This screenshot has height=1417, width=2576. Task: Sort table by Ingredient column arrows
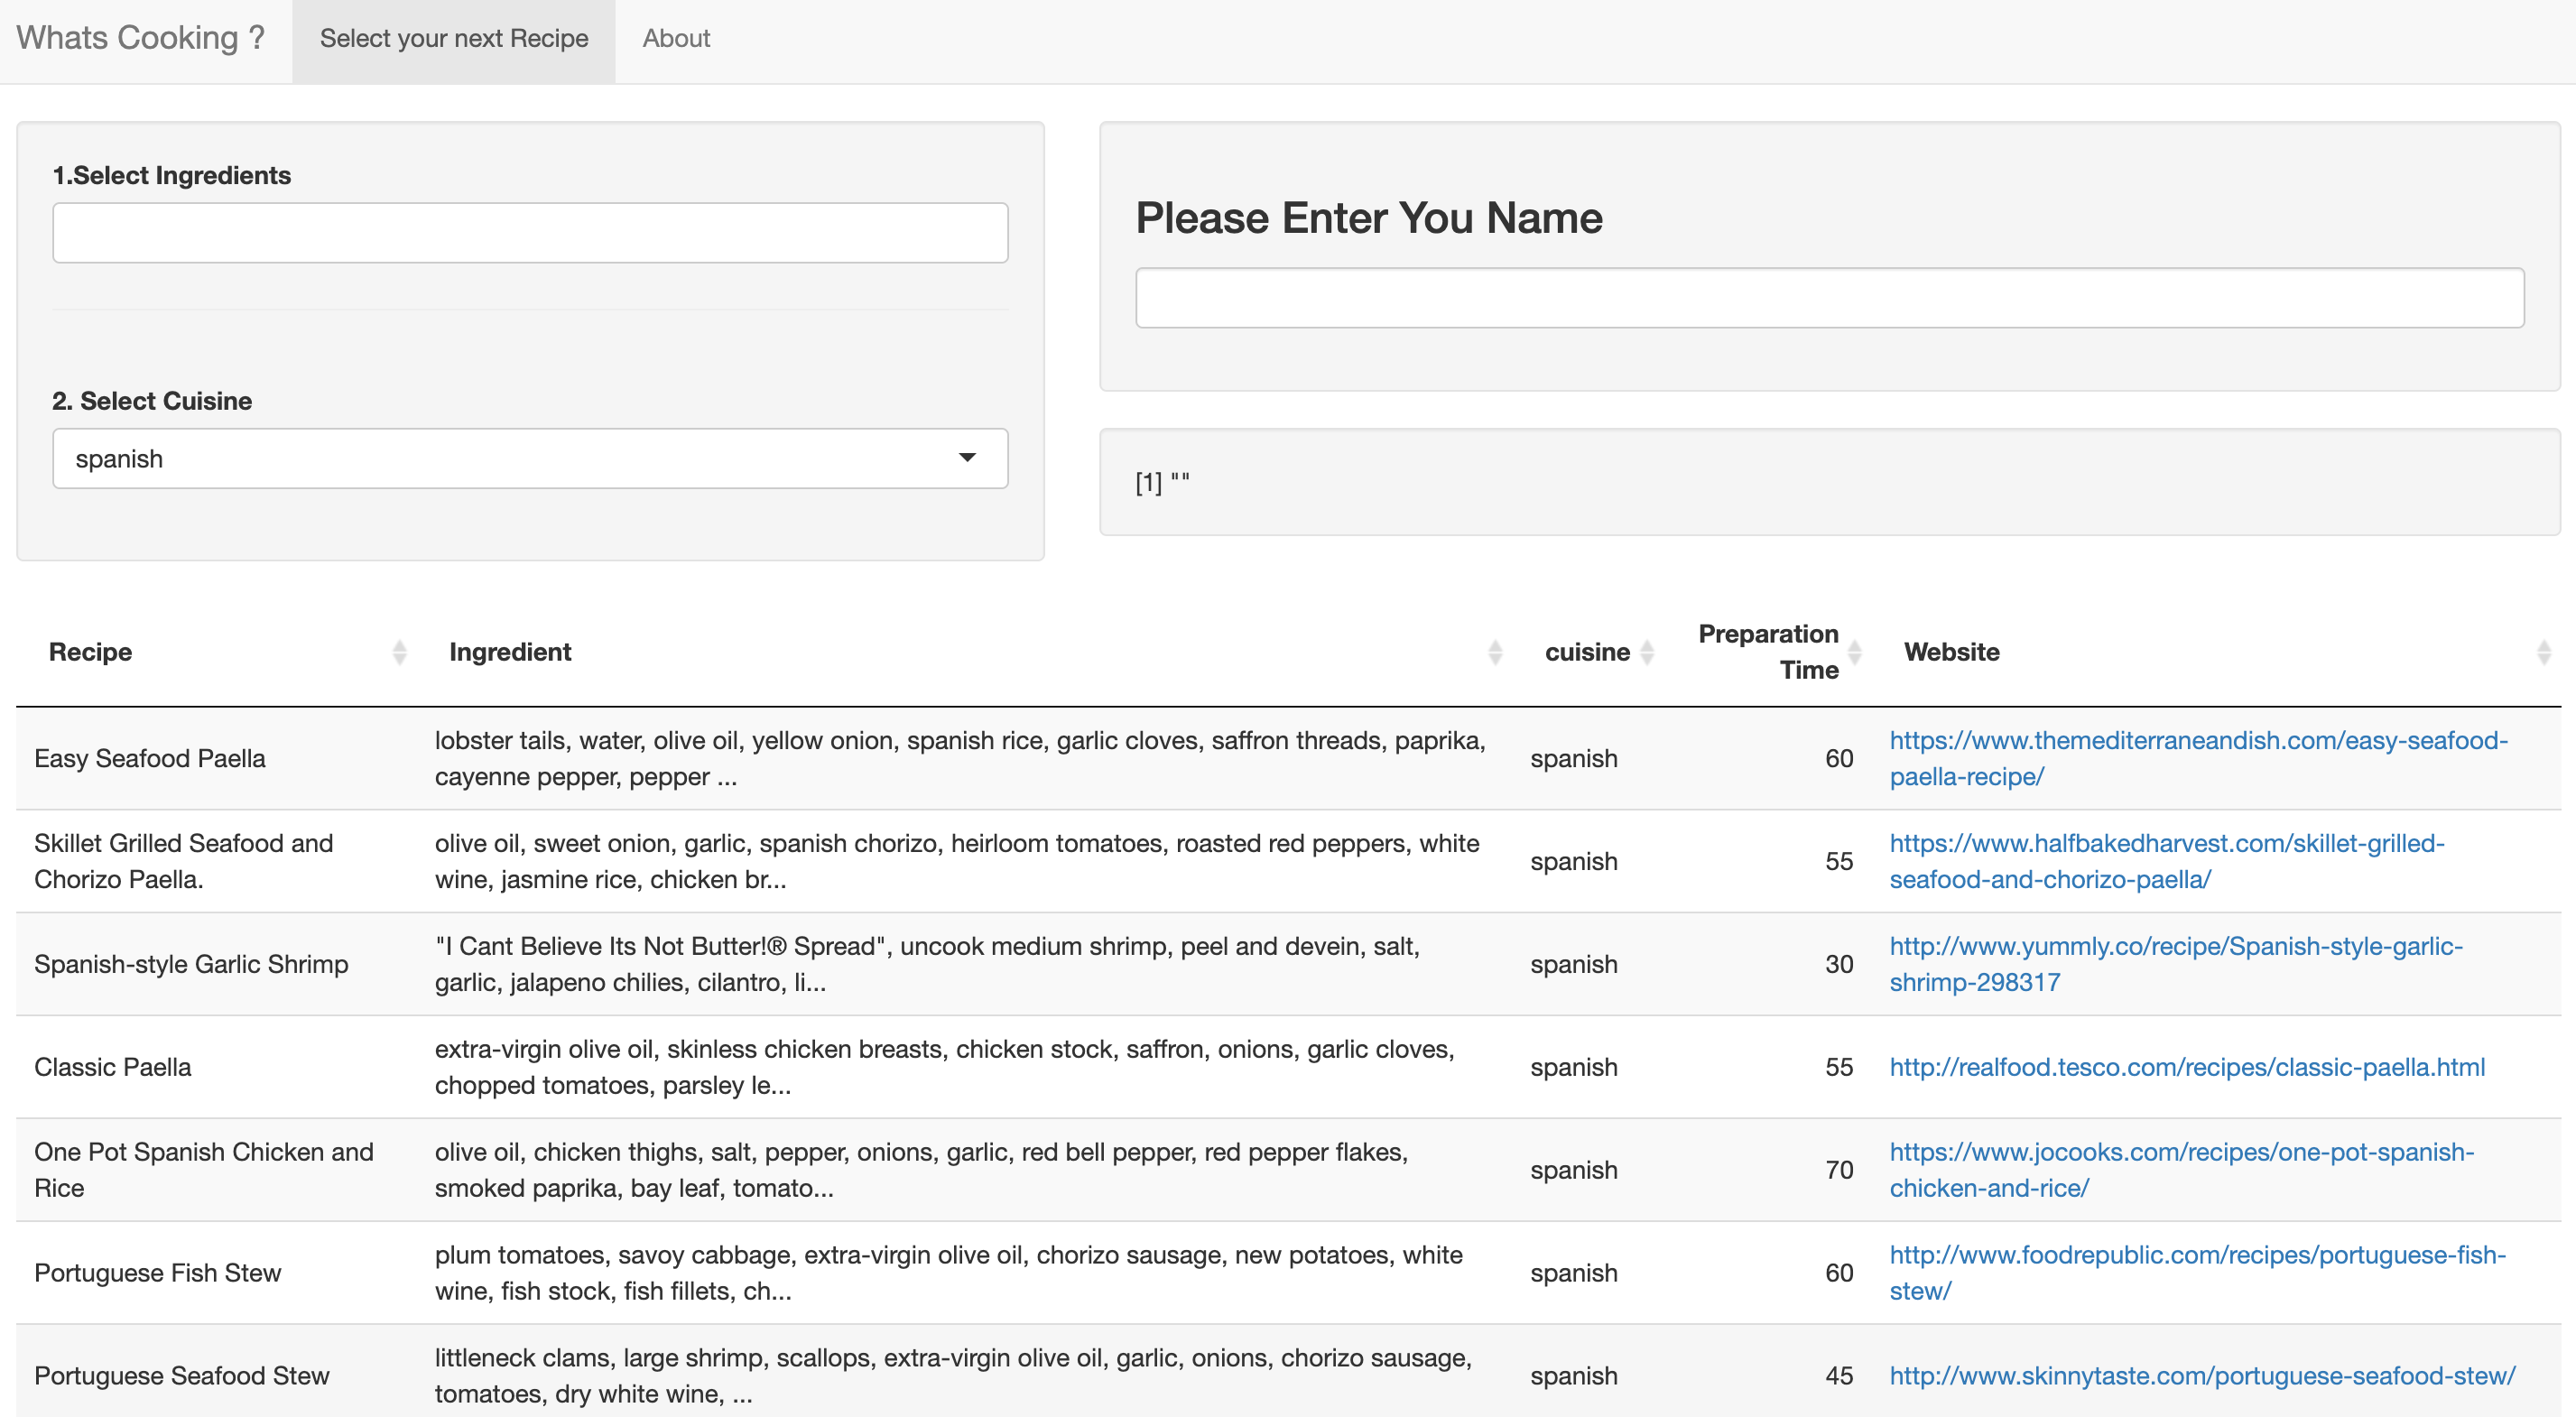pyautogui.click(x=1495, y=652)
